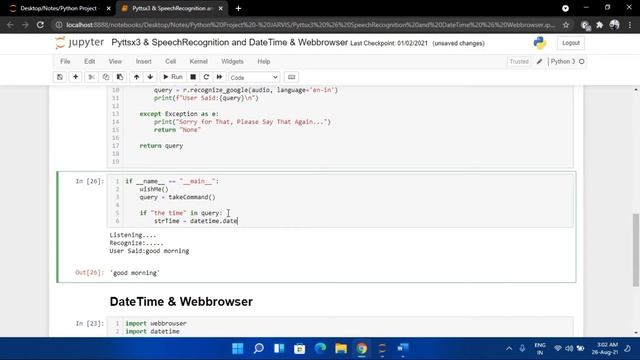Open Microsoft Edge from the taskbar
The image size is (640, 360).
tap(320, 348)
